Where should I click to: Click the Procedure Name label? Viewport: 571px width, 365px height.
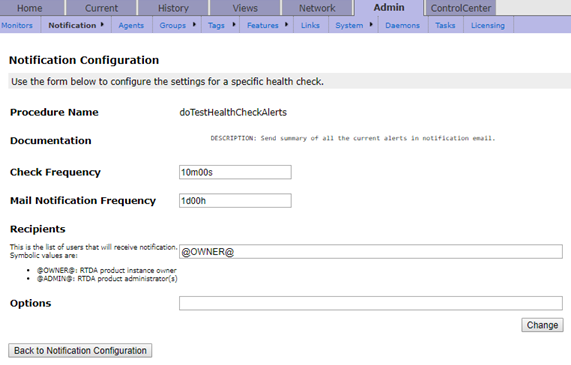click(x=54, y=112)
